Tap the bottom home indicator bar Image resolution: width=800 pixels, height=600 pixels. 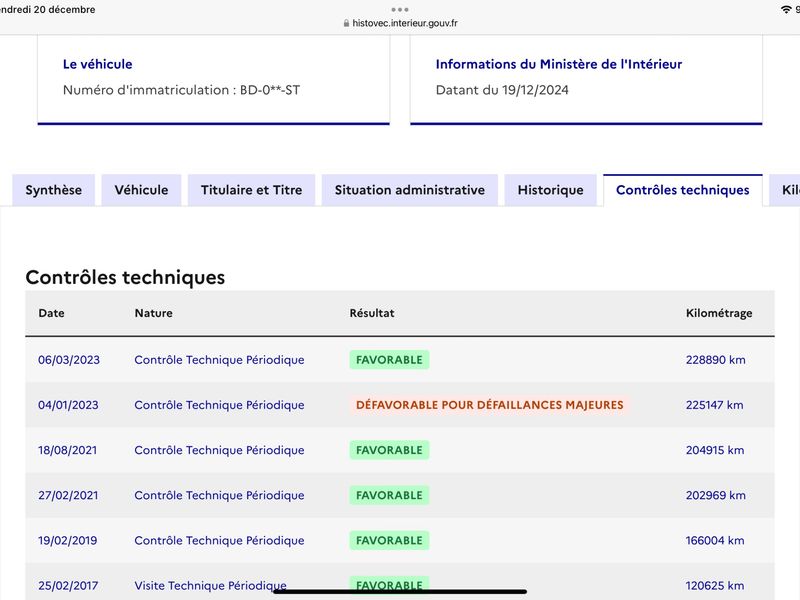coord(400,592)
